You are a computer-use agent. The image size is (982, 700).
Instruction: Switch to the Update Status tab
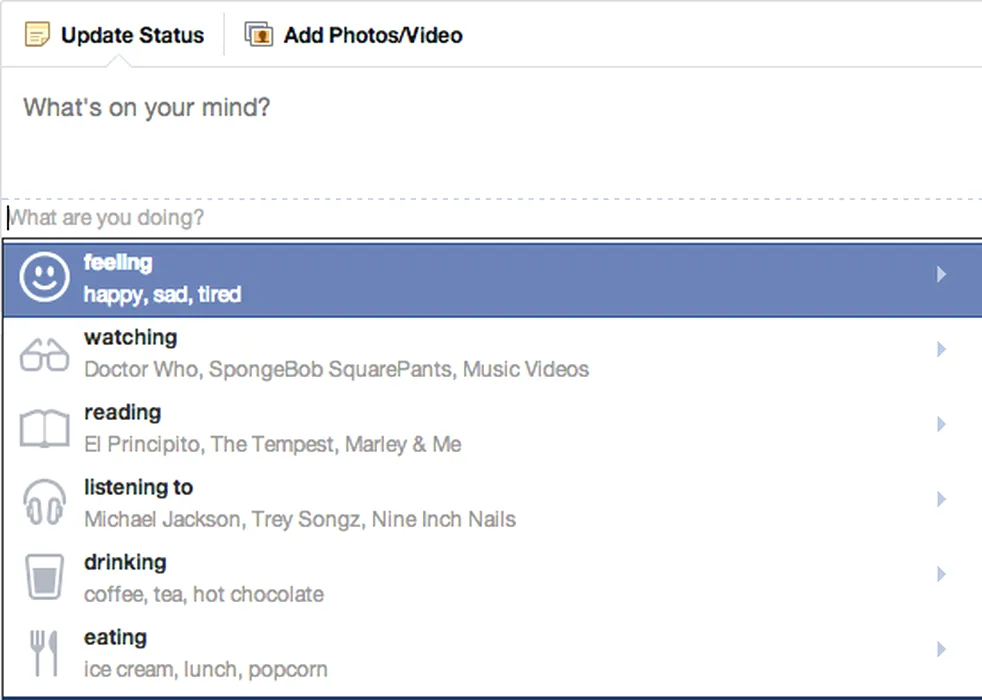[132, 36]
